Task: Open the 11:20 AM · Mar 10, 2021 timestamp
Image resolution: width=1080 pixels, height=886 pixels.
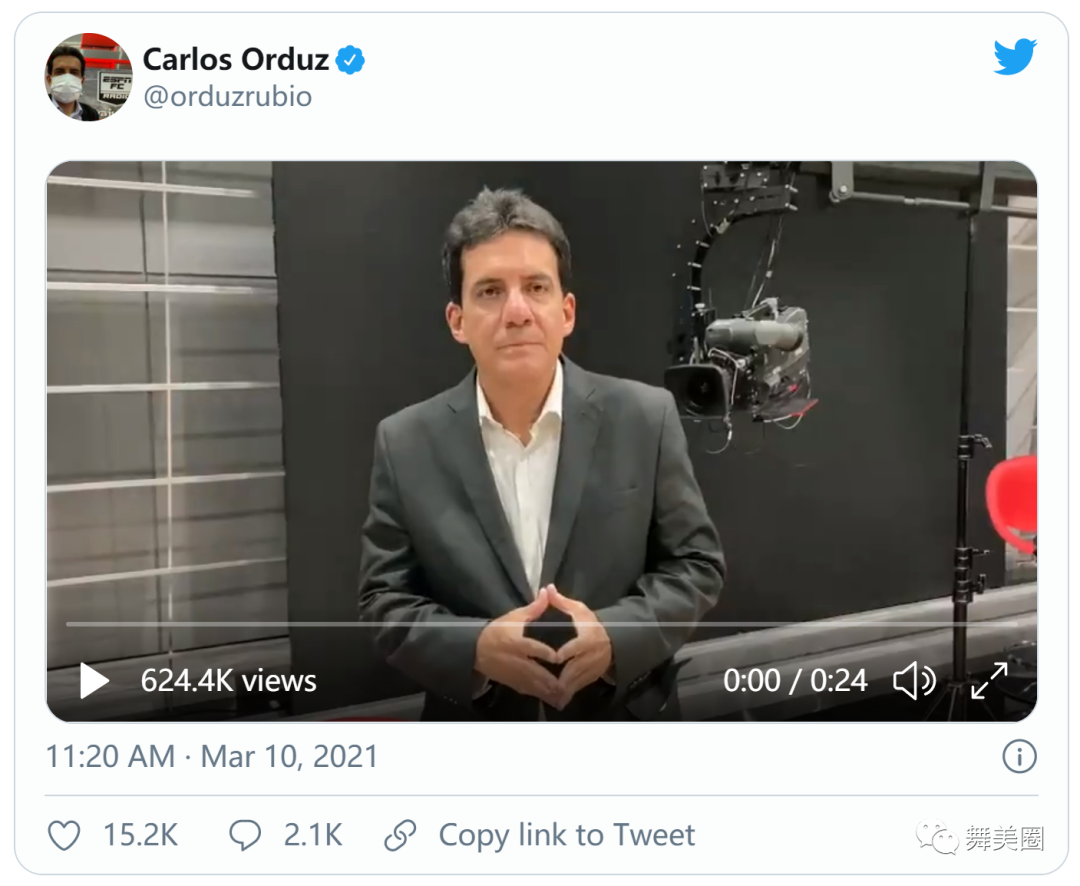Action: [212, 756]
